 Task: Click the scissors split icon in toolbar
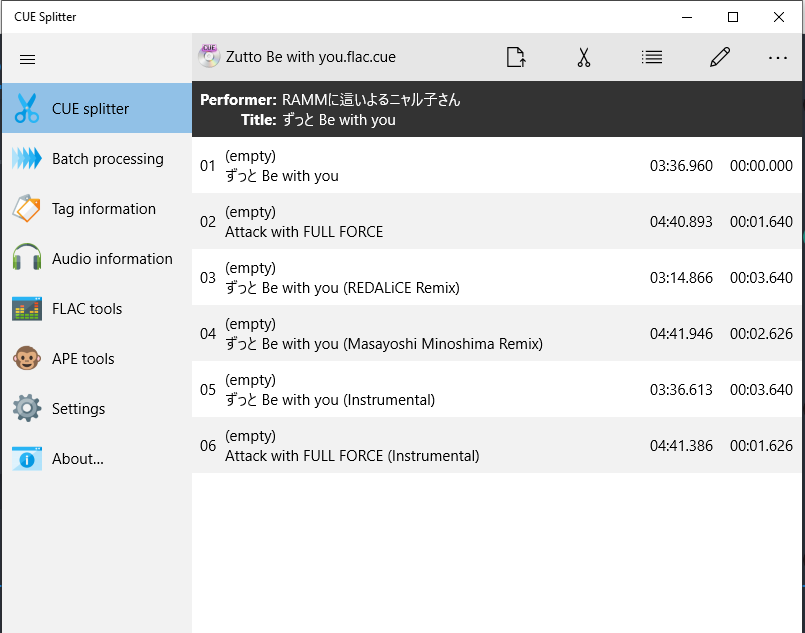point(584,57)
